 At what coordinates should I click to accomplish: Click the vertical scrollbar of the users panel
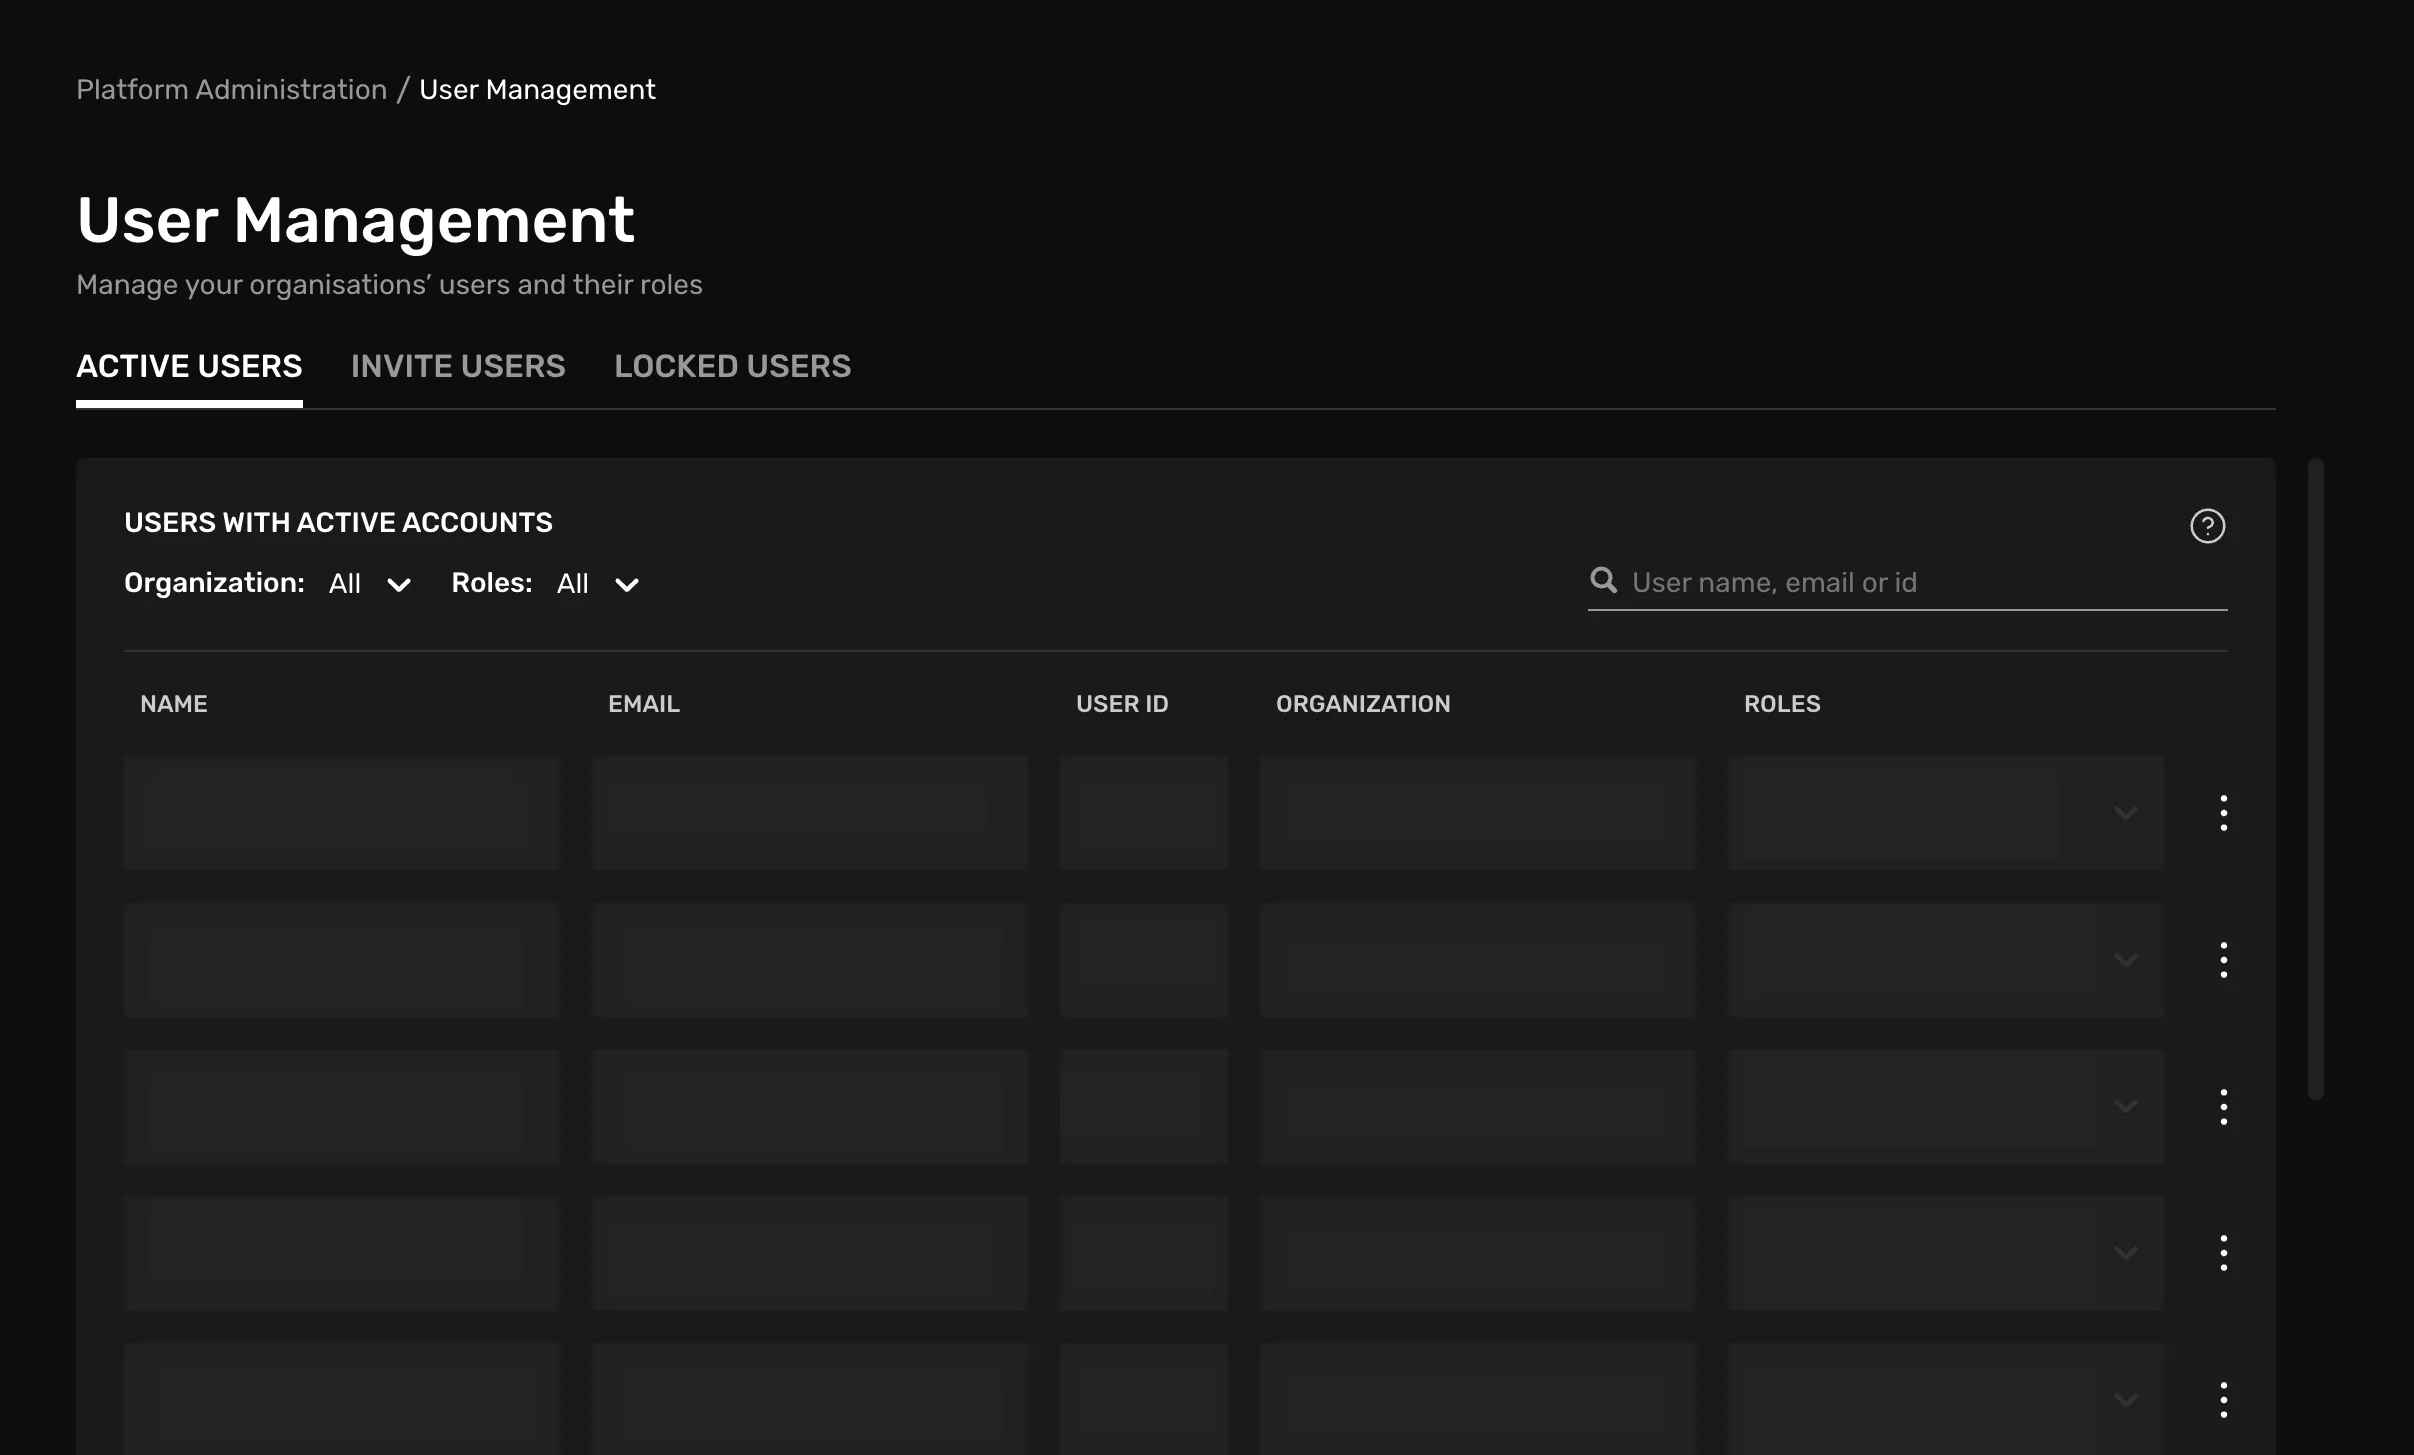2315,779
